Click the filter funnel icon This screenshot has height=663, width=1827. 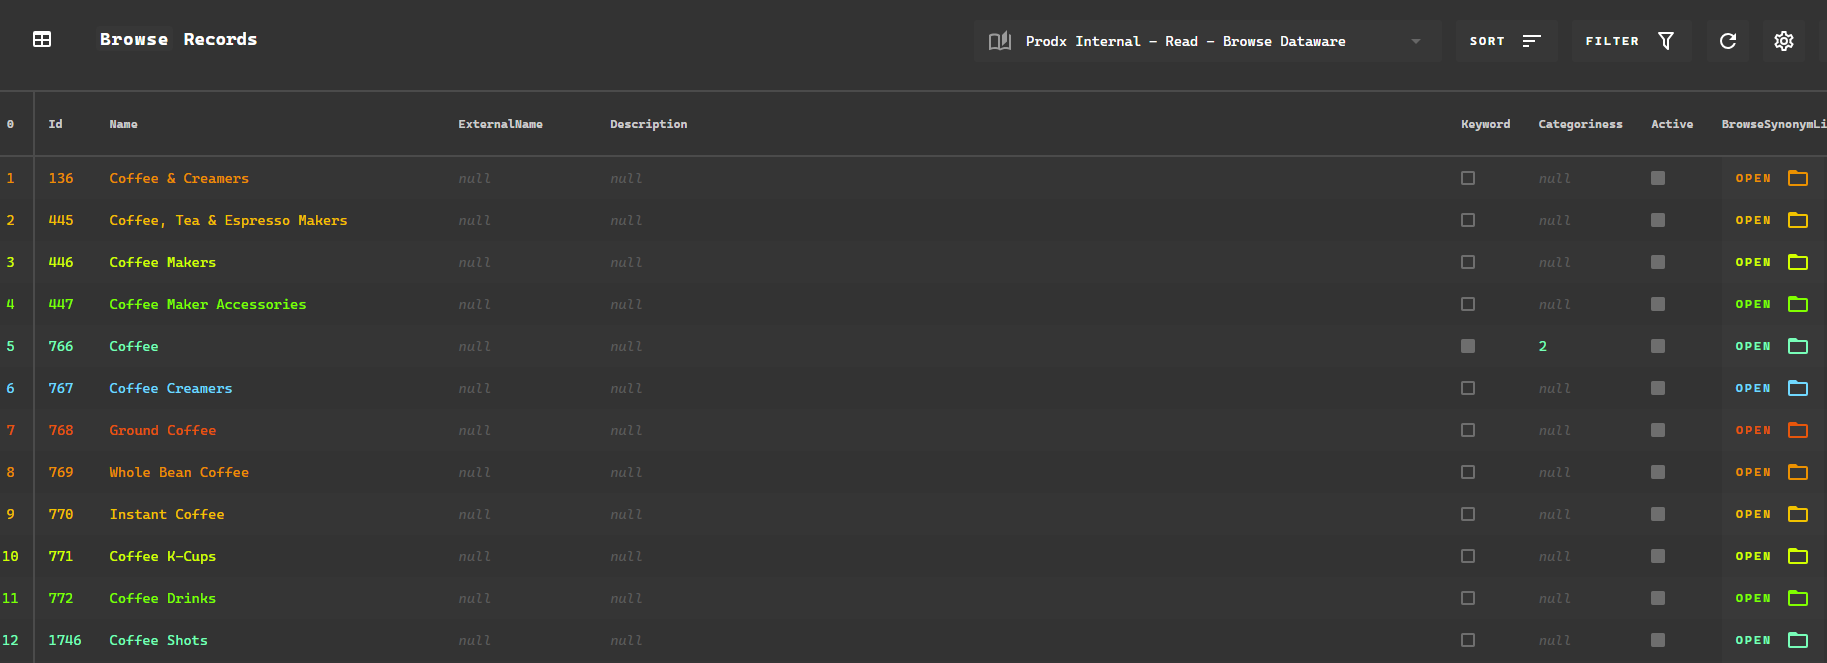click(1666, 41)
